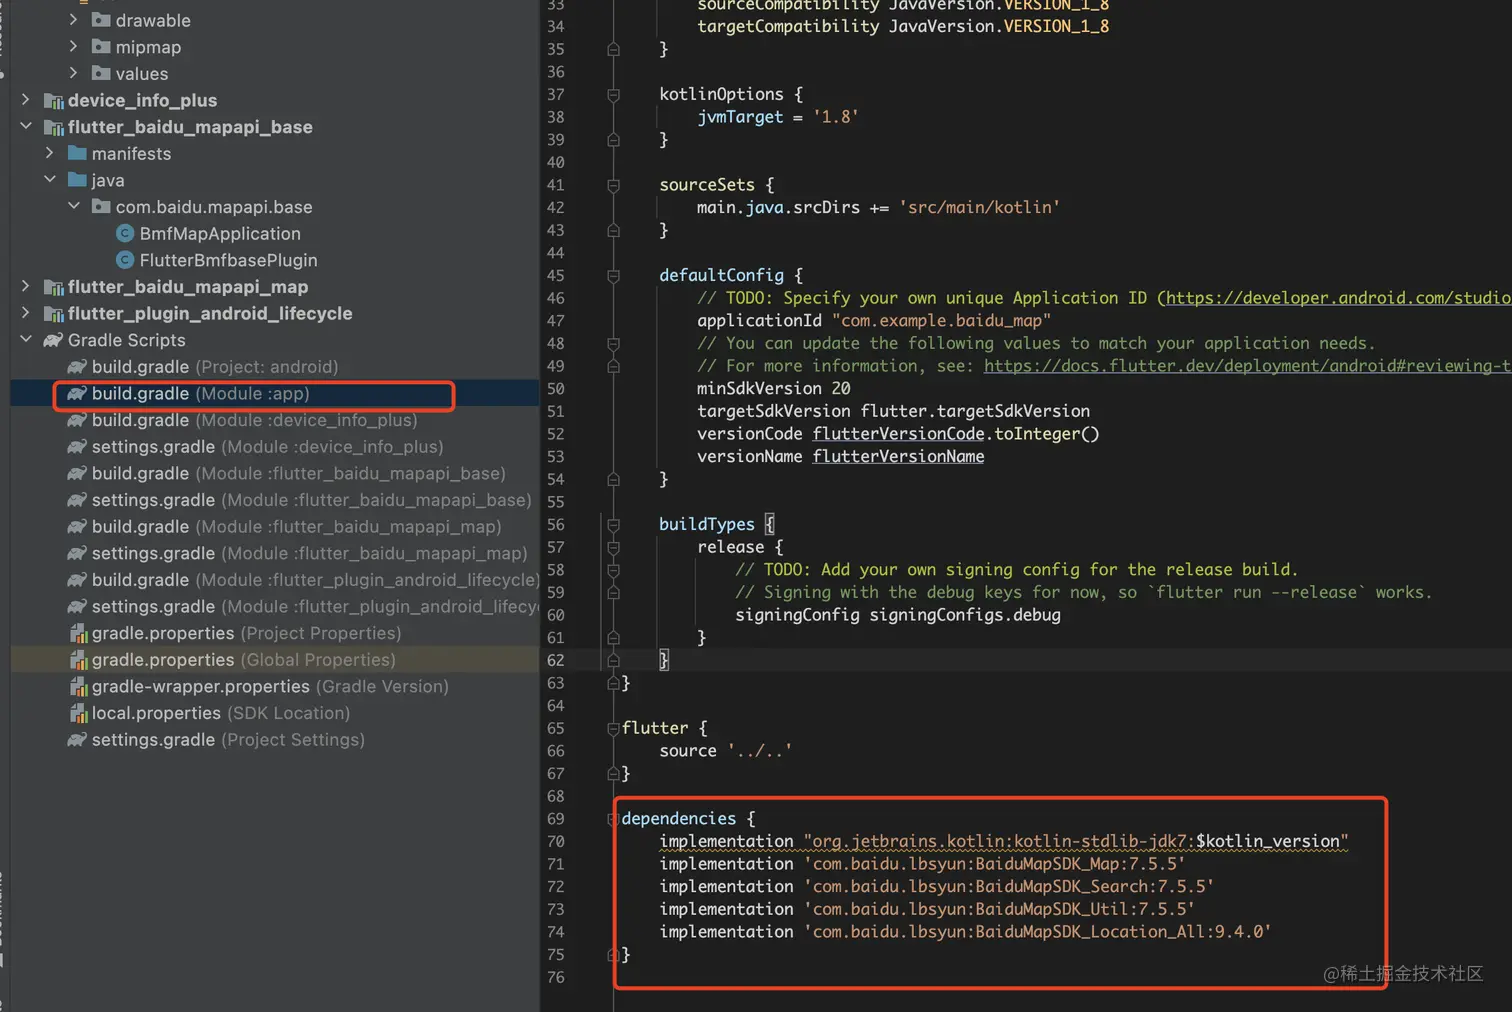Expand the flutter_baidu_mapapi_map module

[25, 286]
